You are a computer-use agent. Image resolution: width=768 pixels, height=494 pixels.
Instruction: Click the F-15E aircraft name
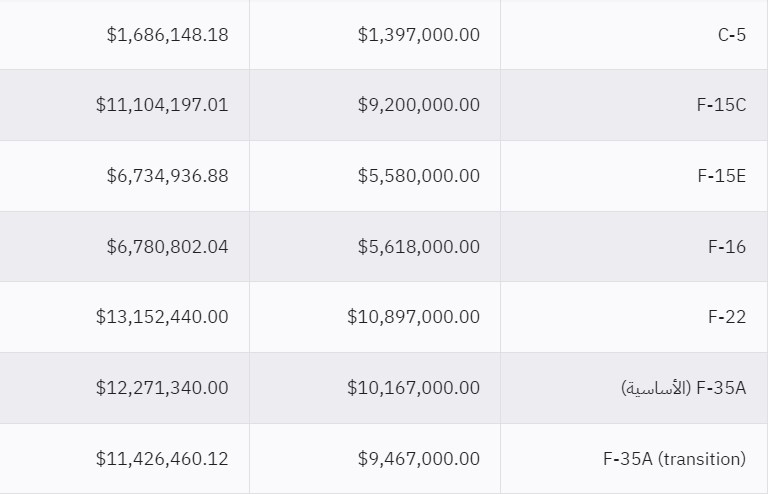[x=721, y=175]
